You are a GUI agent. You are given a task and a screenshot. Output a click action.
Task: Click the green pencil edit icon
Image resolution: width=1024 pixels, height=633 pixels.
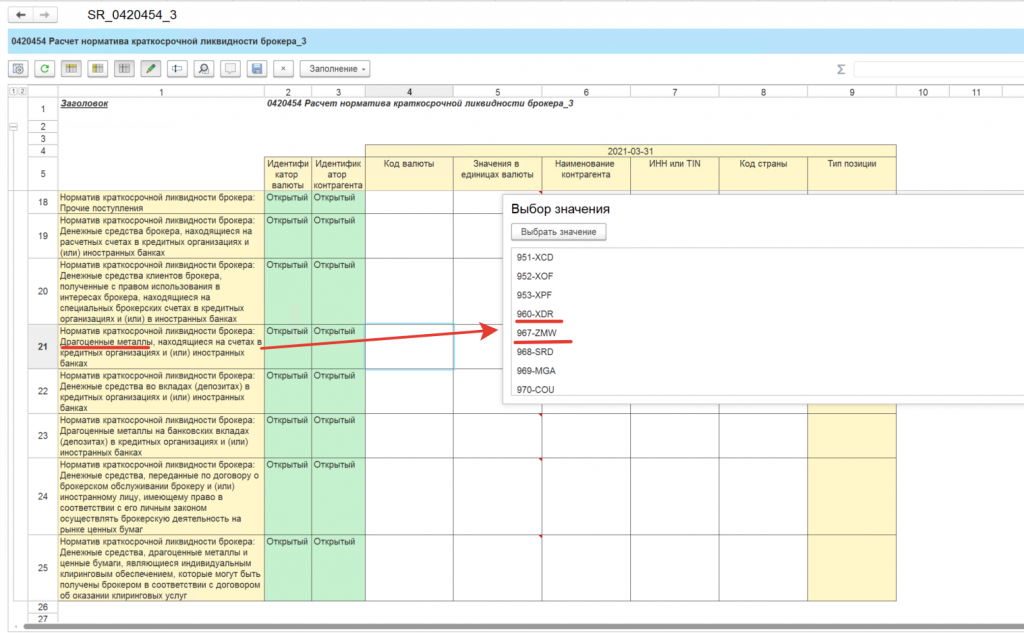(x=150, y=69)
